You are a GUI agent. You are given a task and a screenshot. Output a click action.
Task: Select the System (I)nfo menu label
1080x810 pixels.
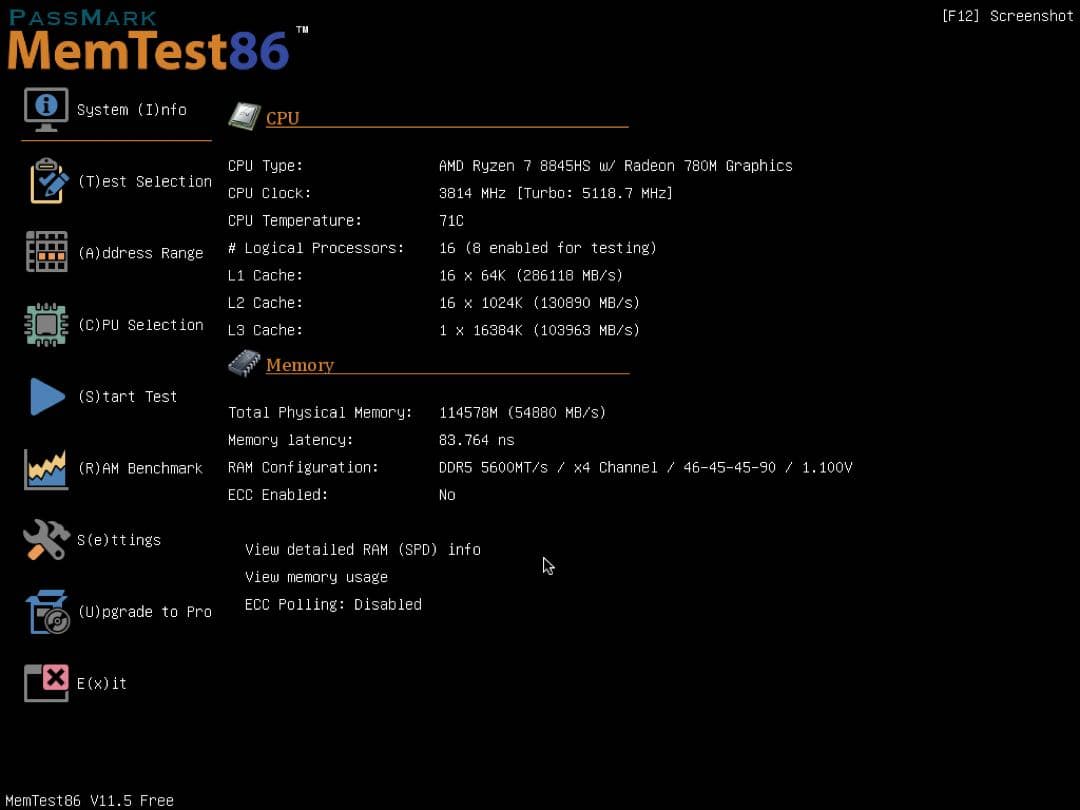tap(131, 110)
